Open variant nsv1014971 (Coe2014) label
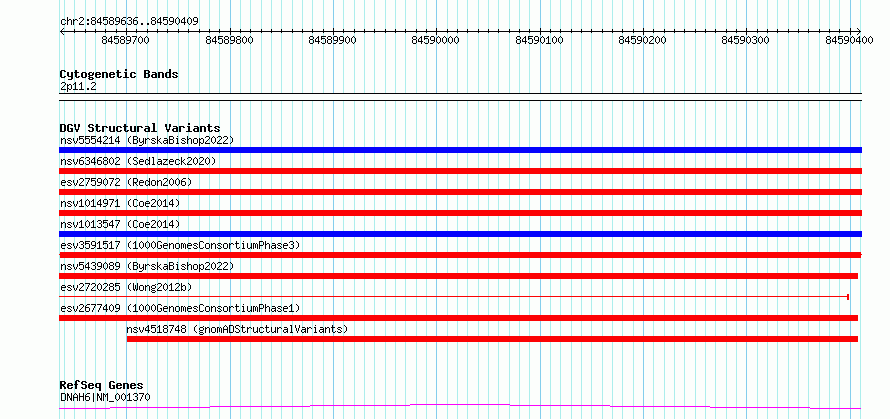The width and height of the screenshot is (890, 419). pos(120,203)
